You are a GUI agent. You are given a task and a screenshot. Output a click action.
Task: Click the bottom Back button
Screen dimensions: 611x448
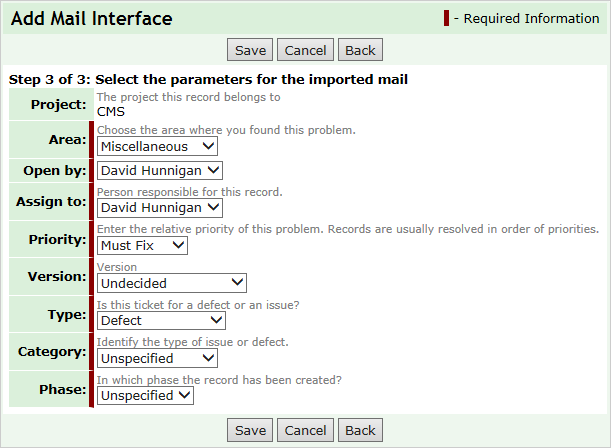click(360, 430)
